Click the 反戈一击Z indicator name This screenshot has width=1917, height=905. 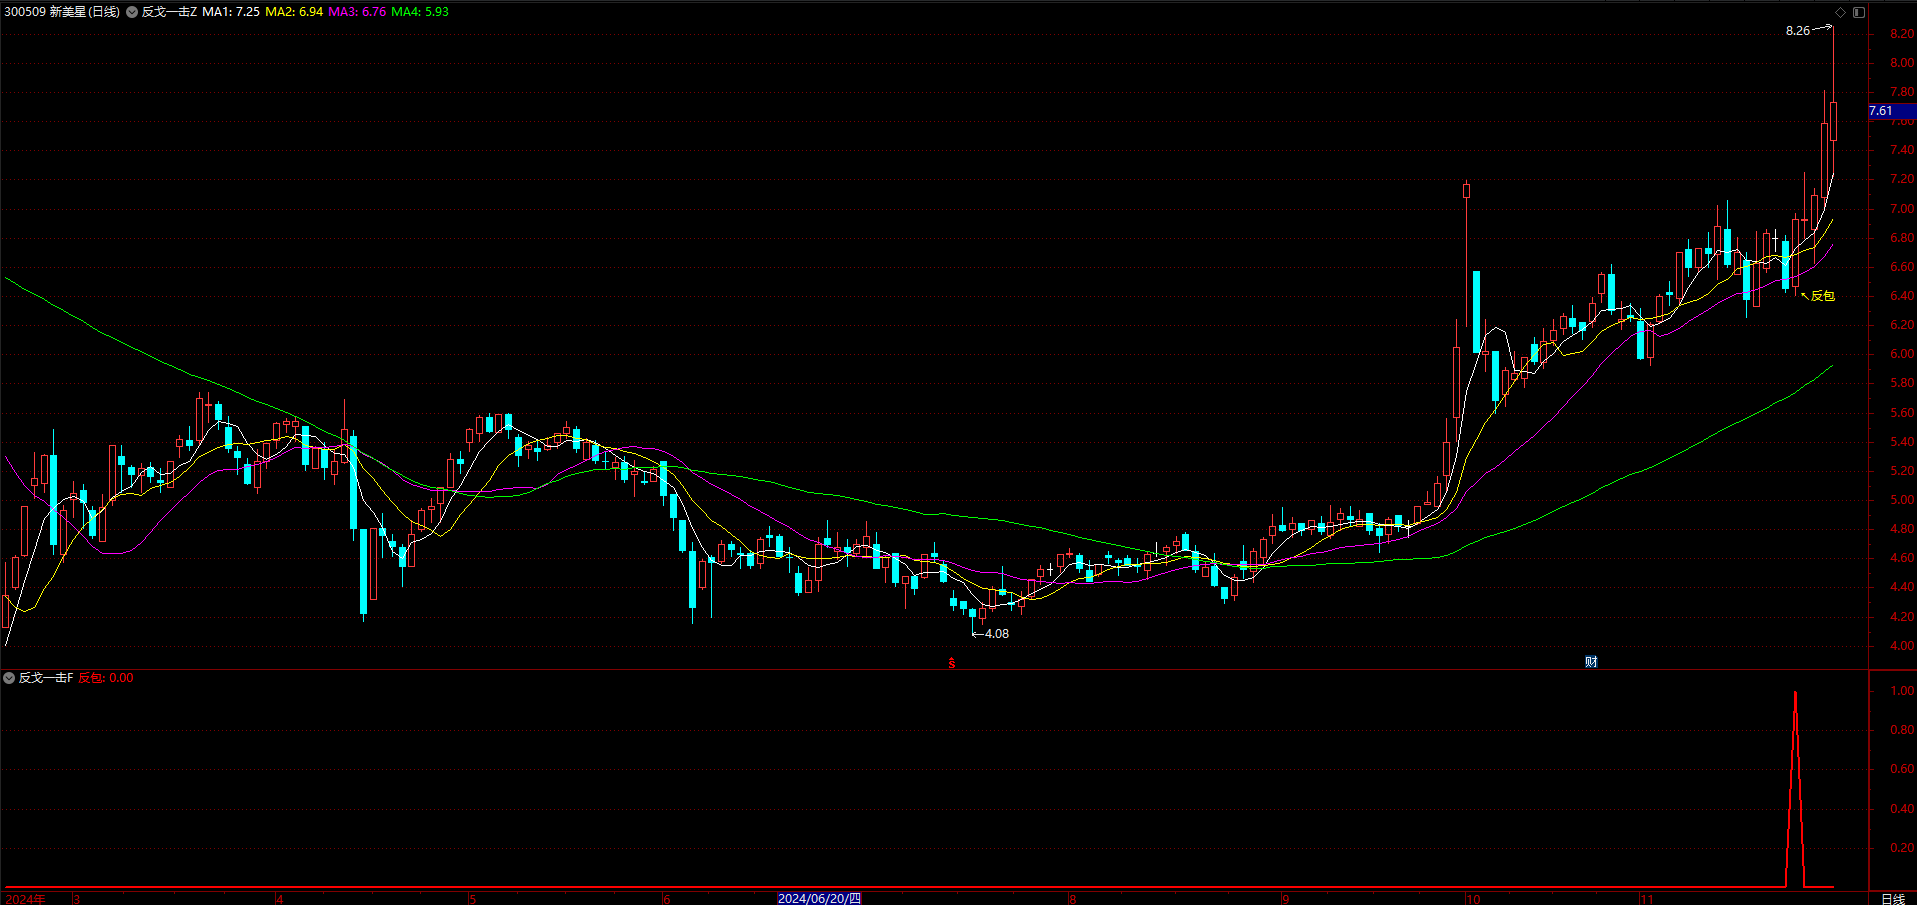169,12
